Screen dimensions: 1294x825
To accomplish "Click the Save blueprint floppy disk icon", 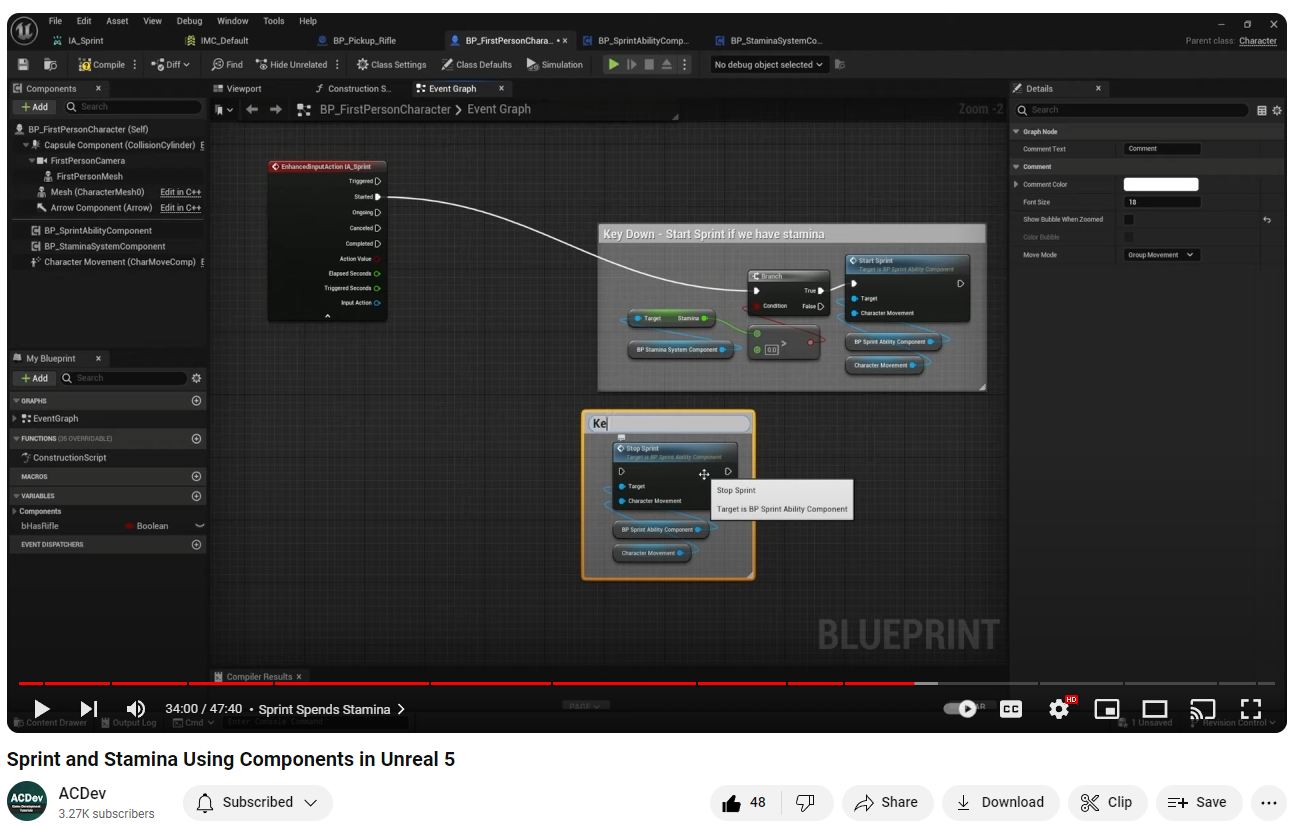I will [23, 64].
